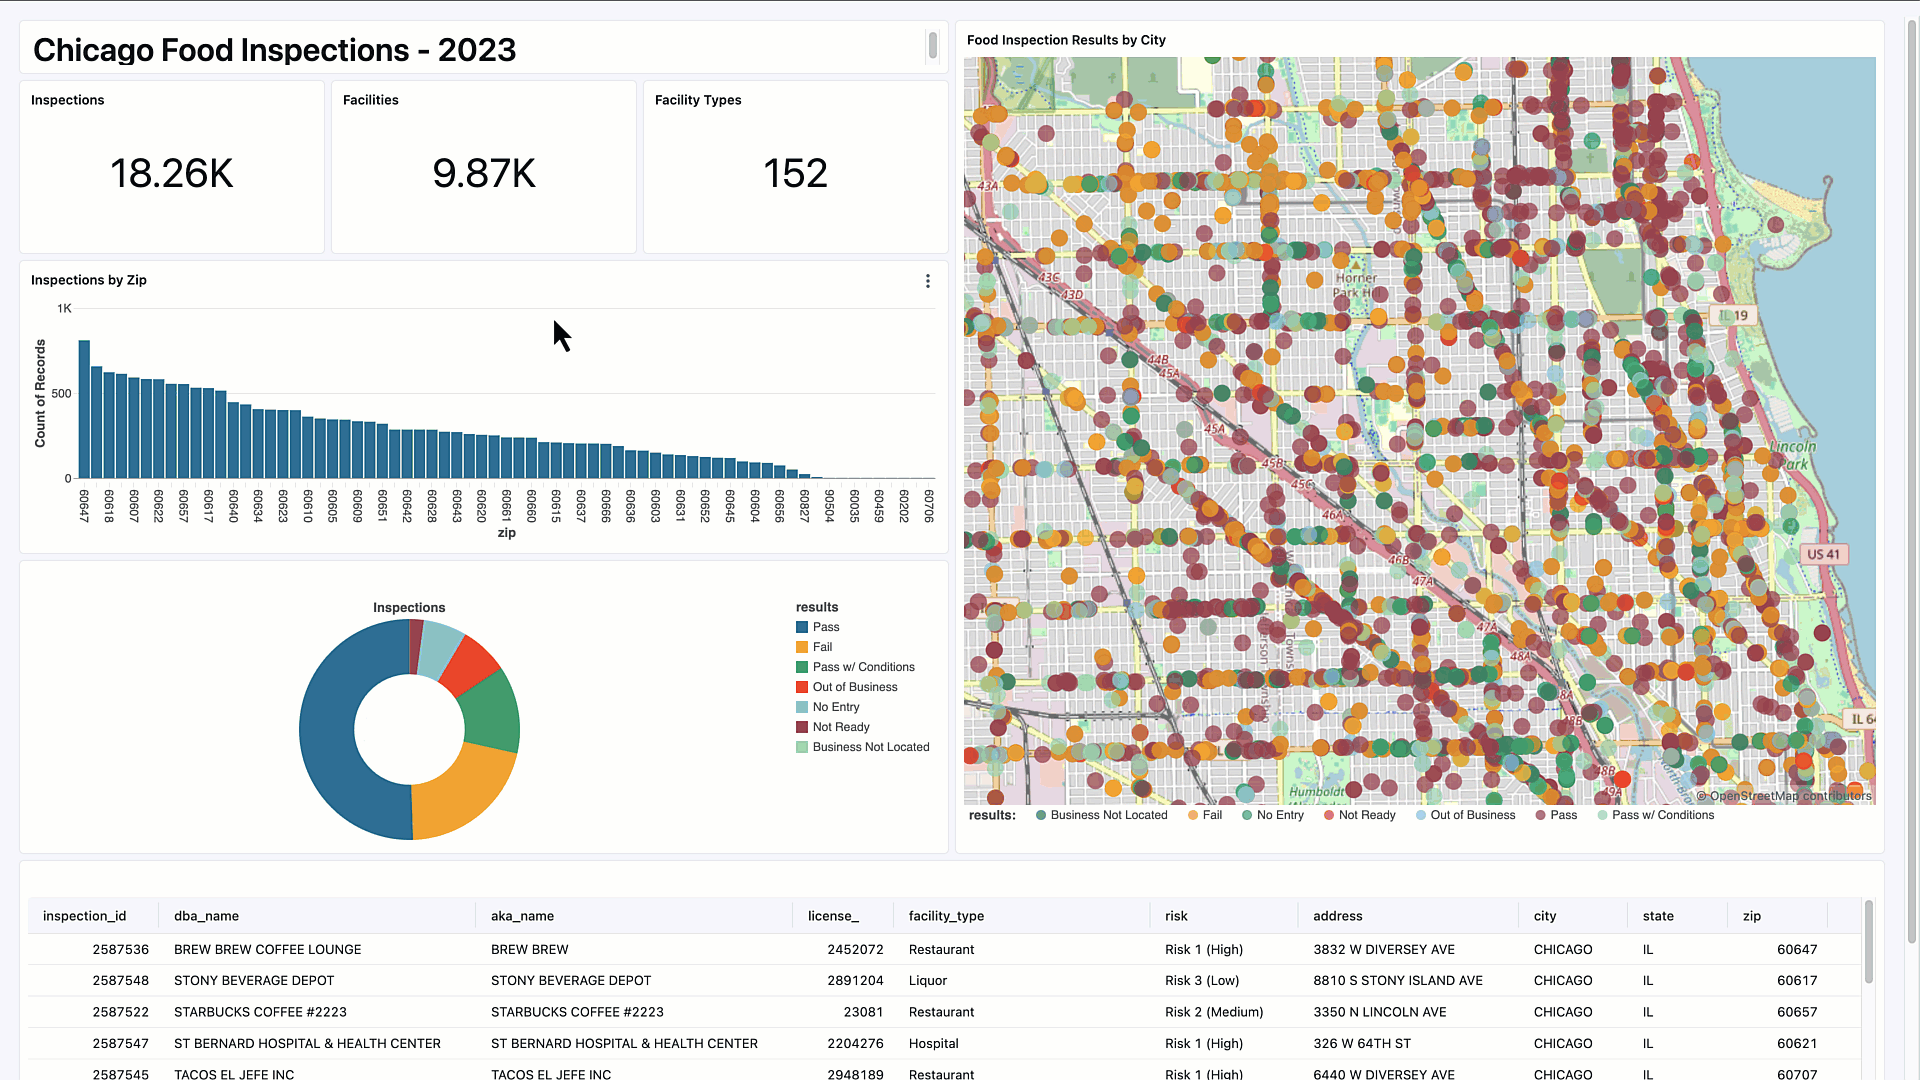
Task: Sort table by inspection_id column header
Action: click(85, 916)
